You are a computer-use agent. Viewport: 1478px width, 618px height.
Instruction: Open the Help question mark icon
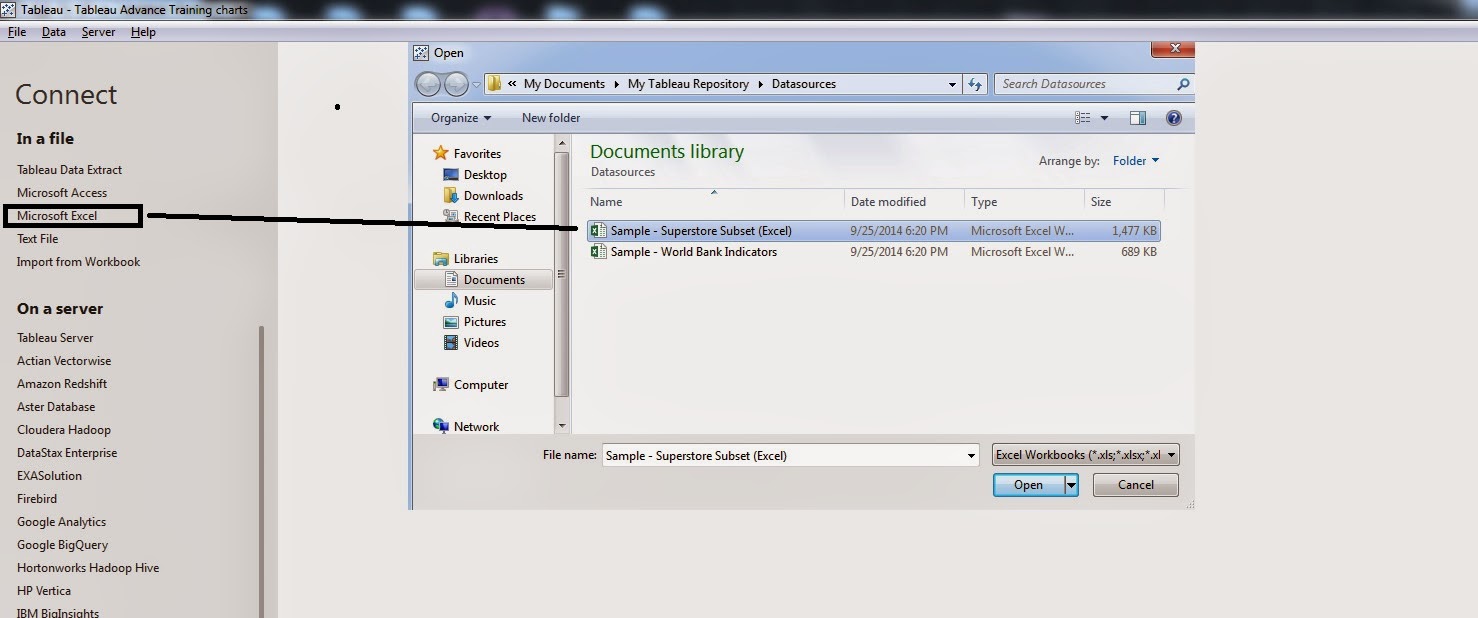coord(1174,118)
